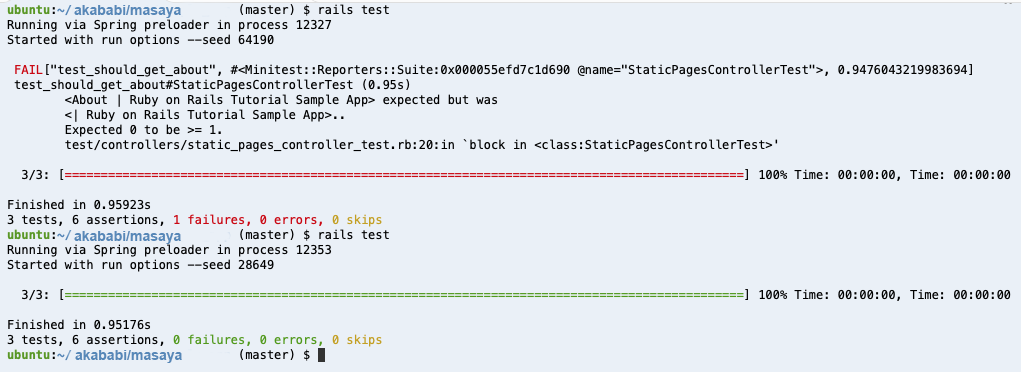Click the test_should_get_about#StaticPagesControllerTest line
Viewport: 1021px width, 372px height.
[x=212, y=85]
